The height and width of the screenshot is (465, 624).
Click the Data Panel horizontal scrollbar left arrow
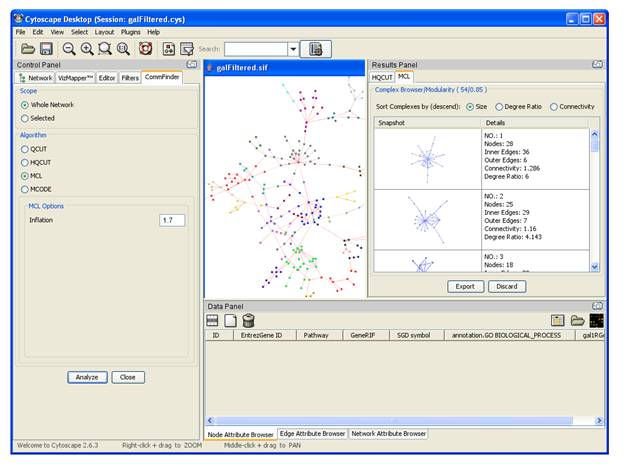(x=210, y=420)
